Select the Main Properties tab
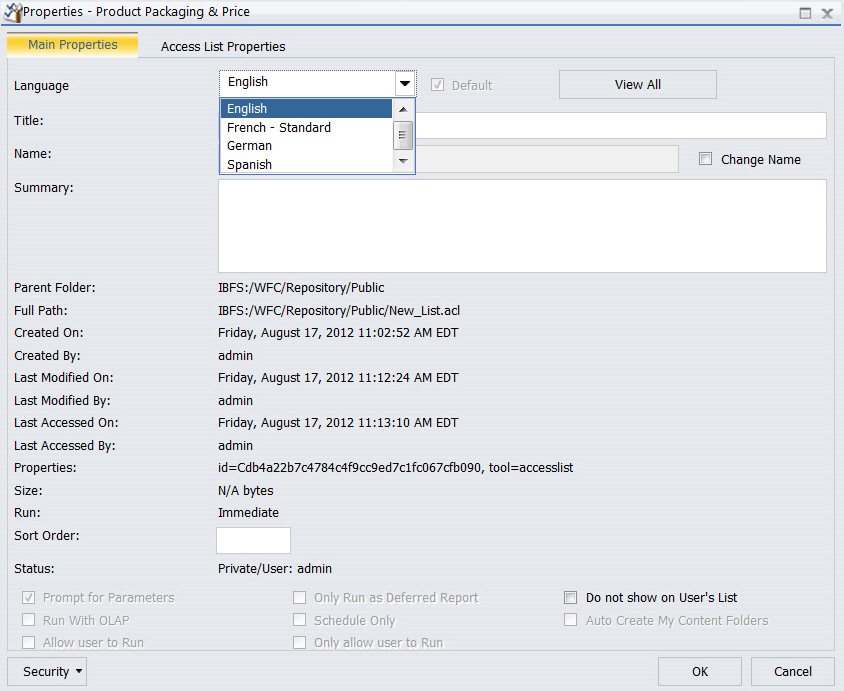 tap(72, 45)
